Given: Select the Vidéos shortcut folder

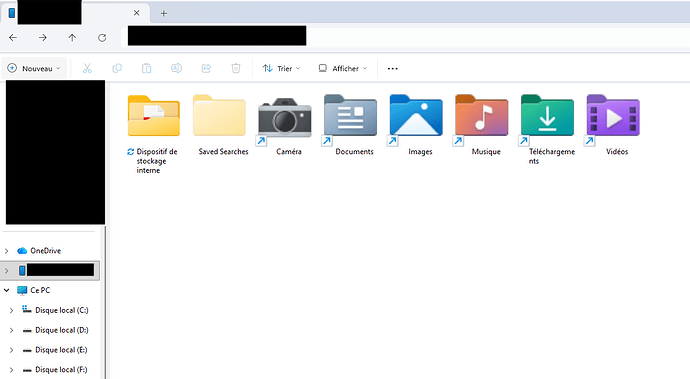Looking at the screenshot, I should (613, 125).
